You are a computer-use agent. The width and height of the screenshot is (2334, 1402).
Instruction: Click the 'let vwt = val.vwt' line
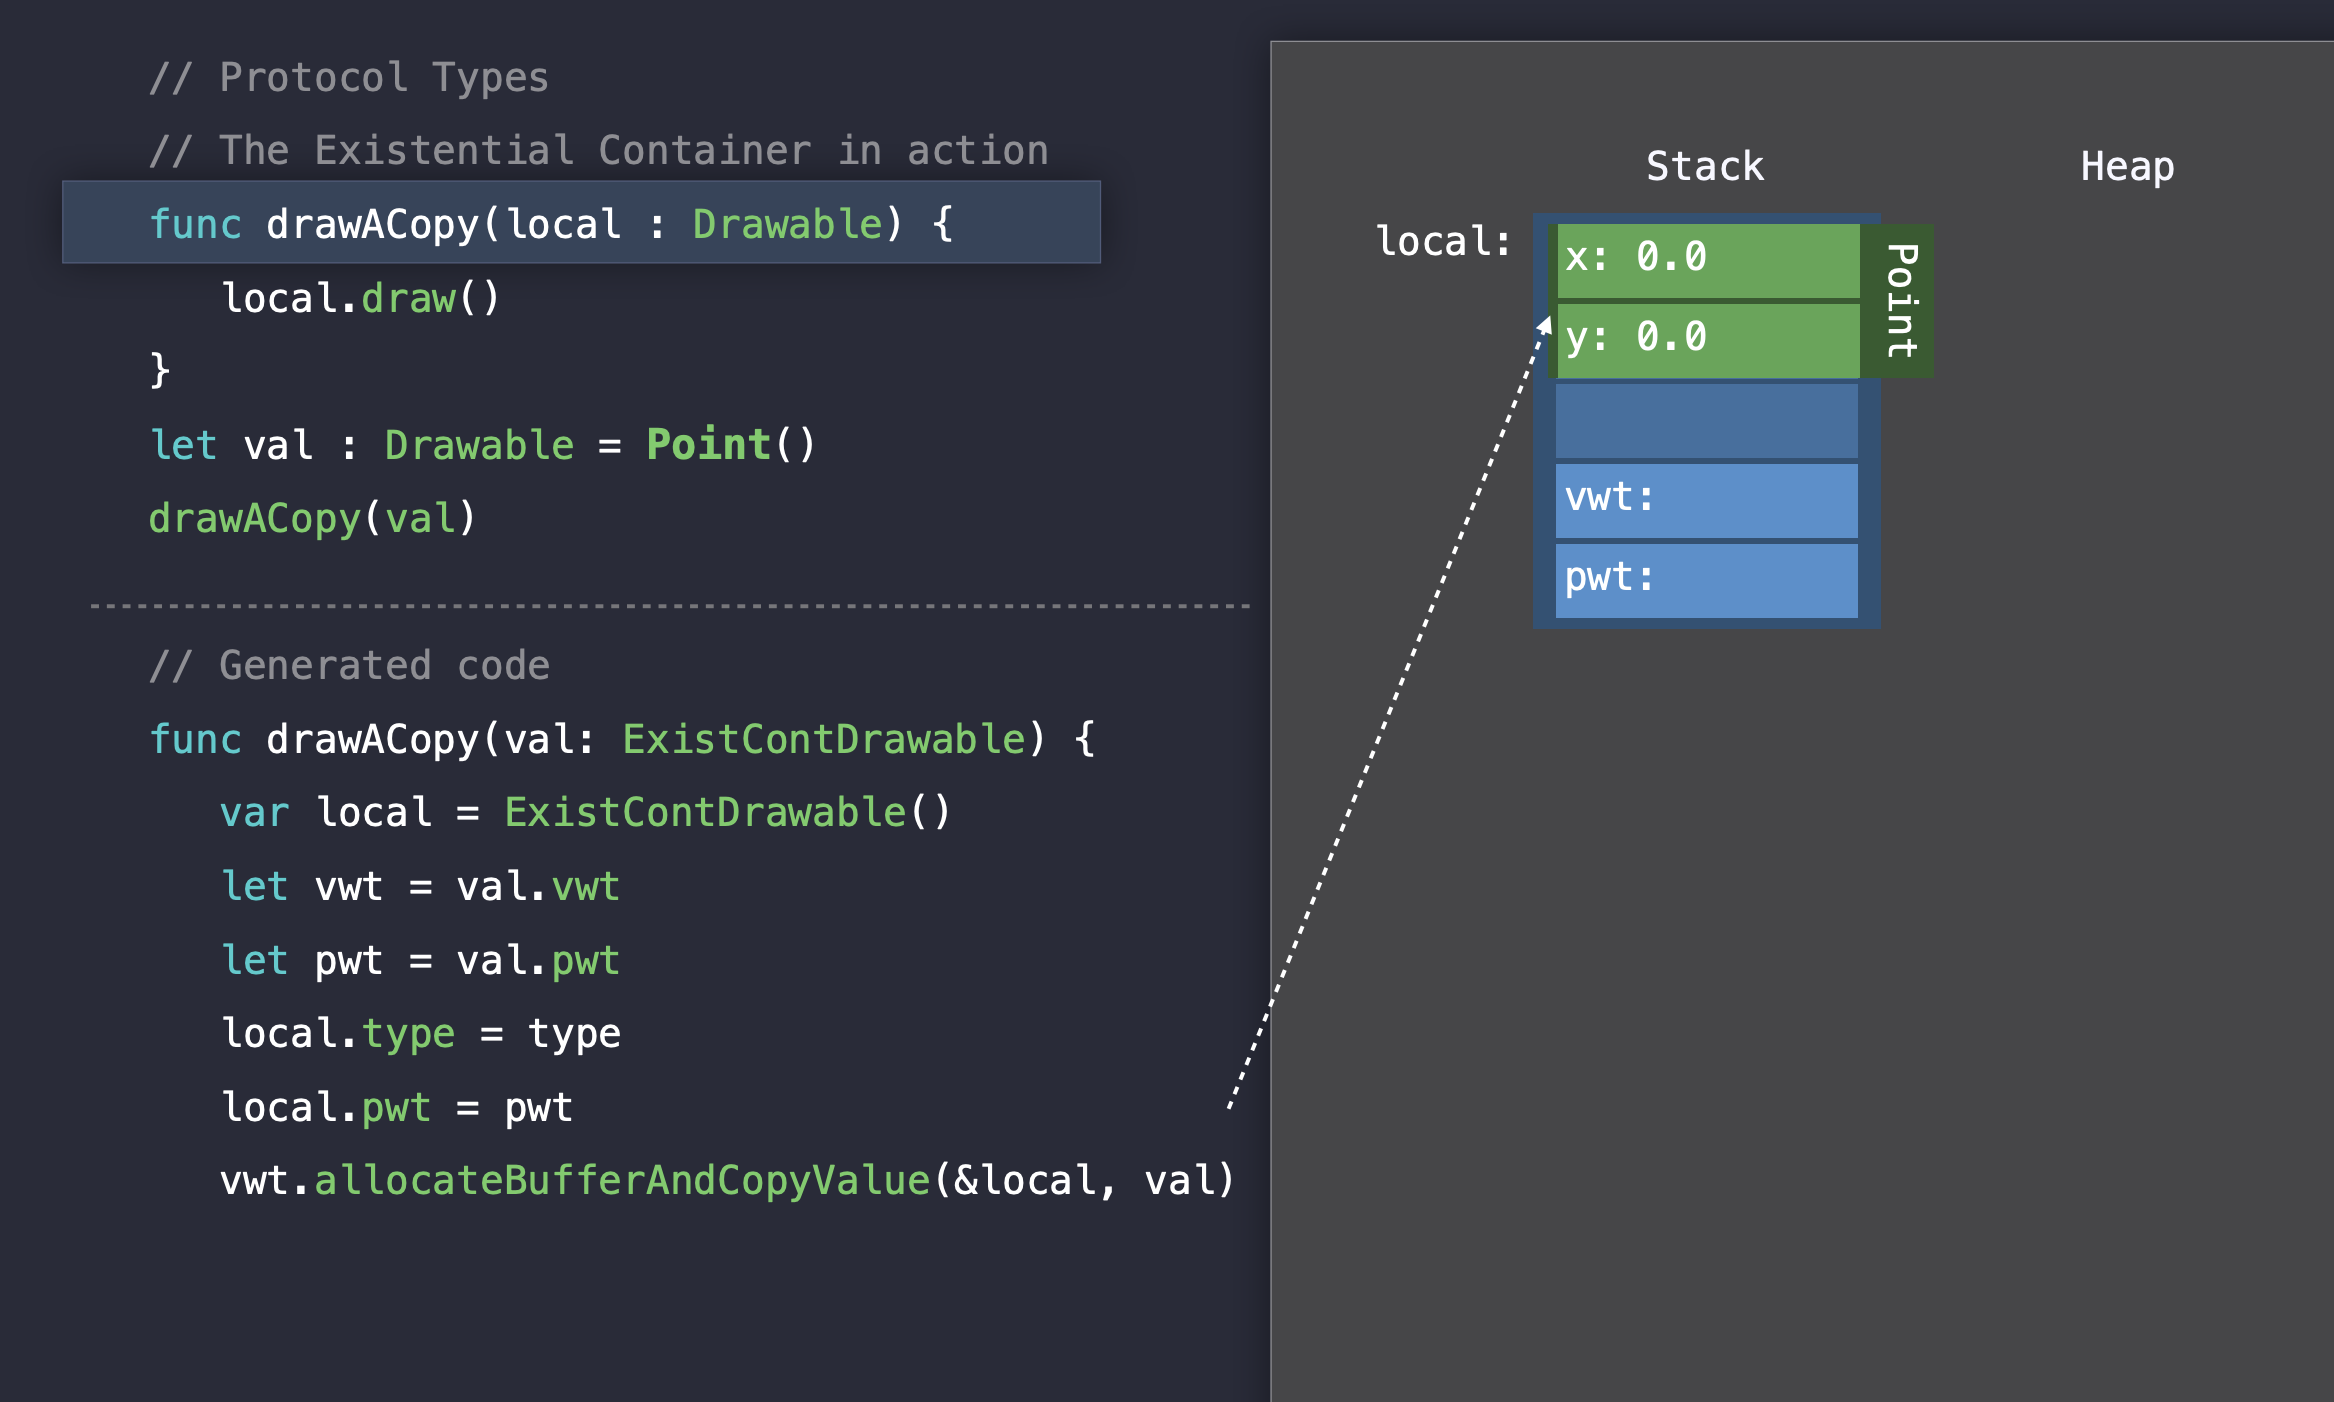[x=420, y=886]
